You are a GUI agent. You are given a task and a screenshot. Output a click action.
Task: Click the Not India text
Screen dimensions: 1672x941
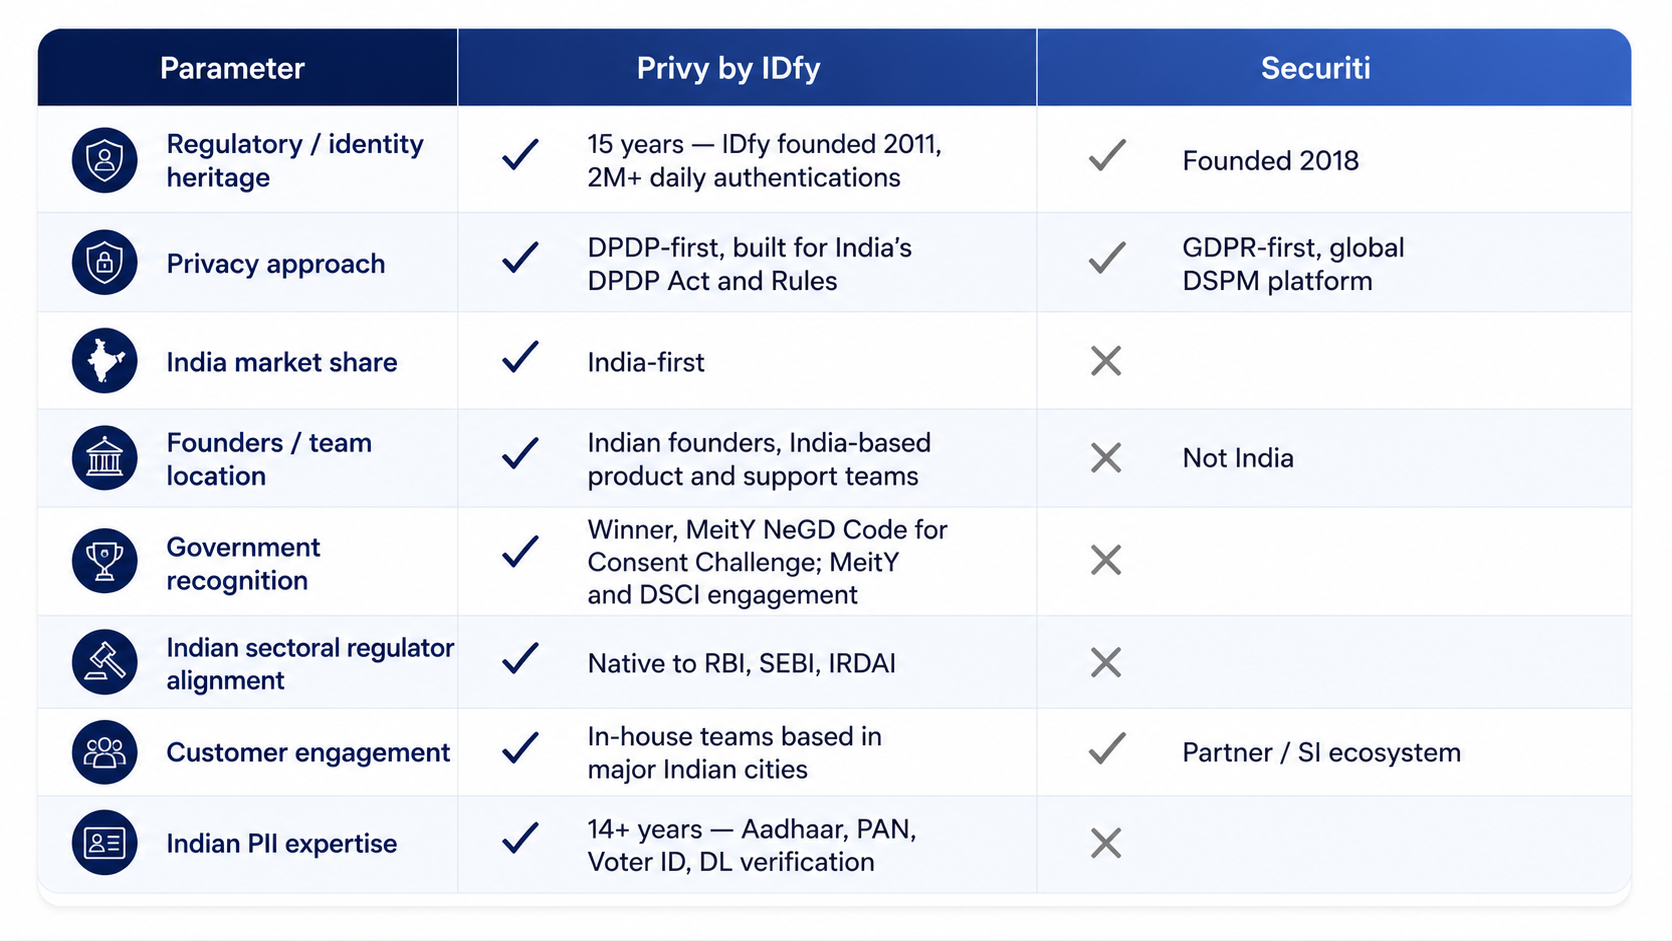1238,458
